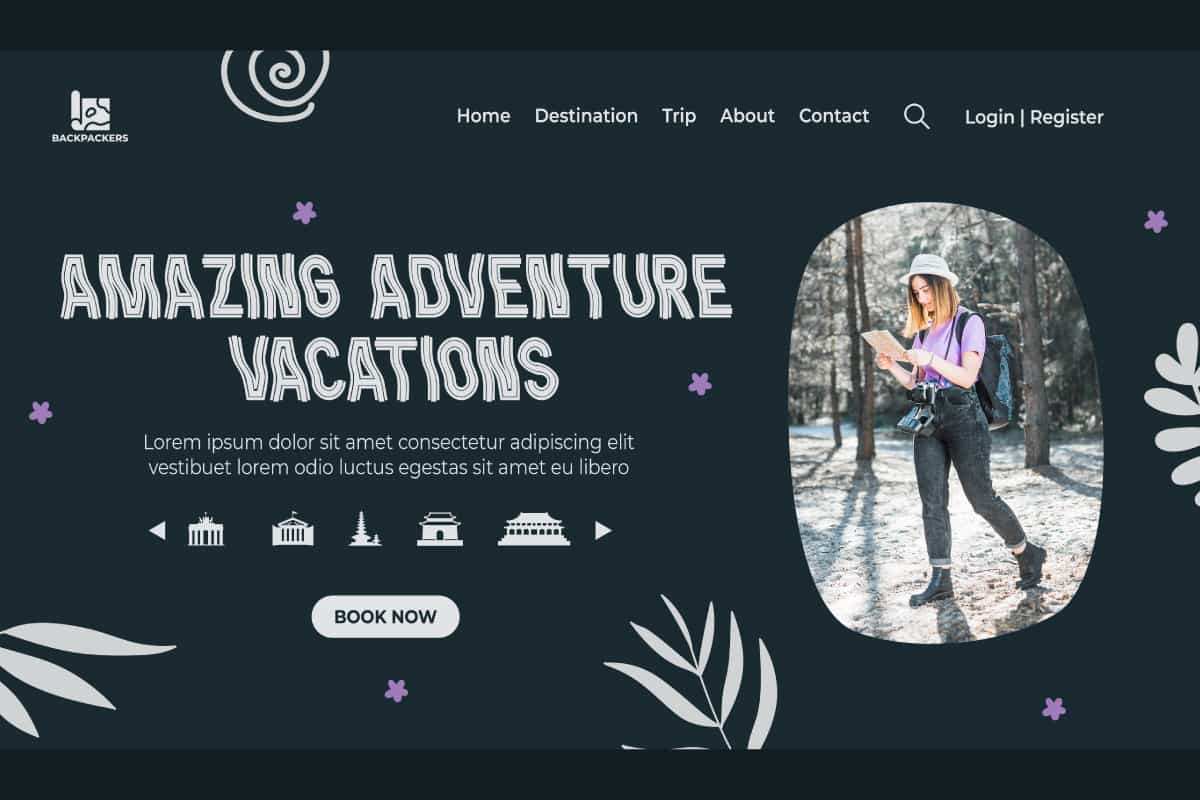Open the Trip menu item
Viewport: 1200px width, 800px height.
pos(679,117)
